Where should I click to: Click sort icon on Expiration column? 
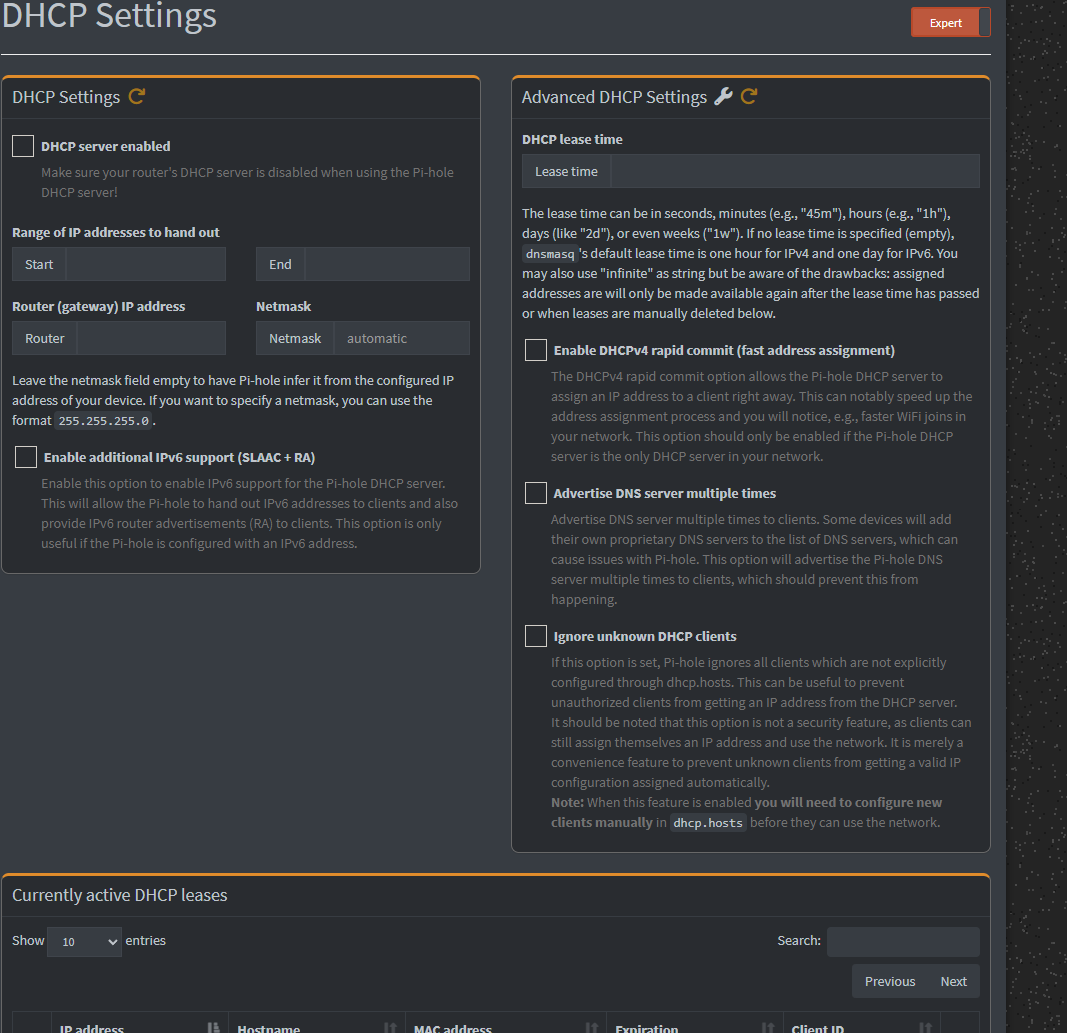coord(767,1028)
